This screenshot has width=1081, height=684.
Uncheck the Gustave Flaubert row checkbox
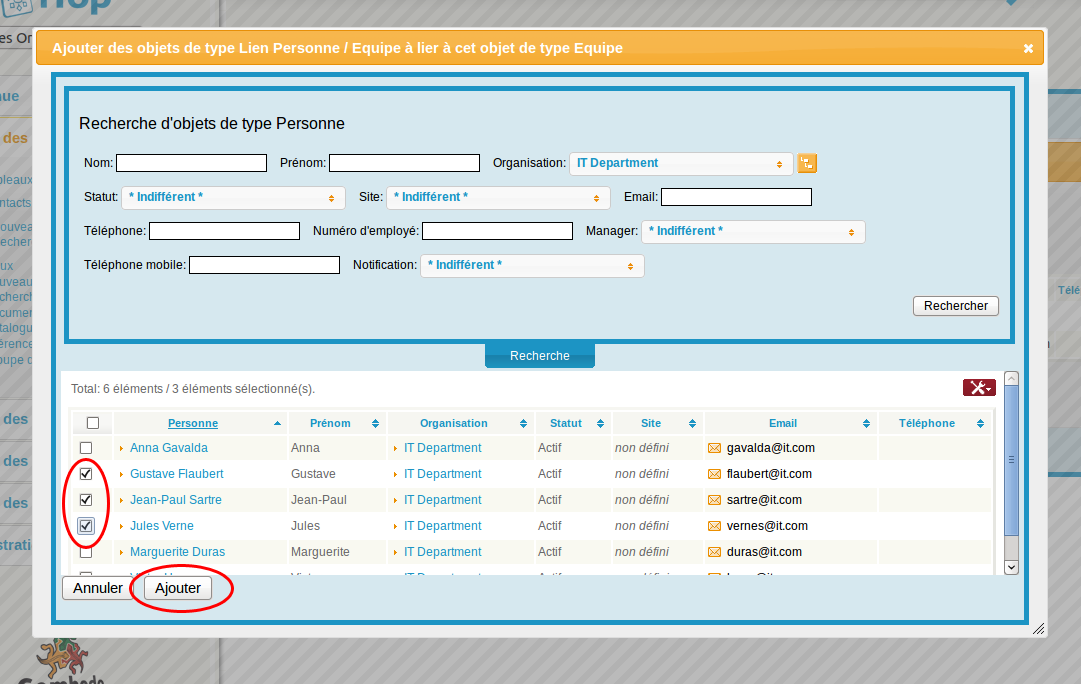tap(86, 474)
